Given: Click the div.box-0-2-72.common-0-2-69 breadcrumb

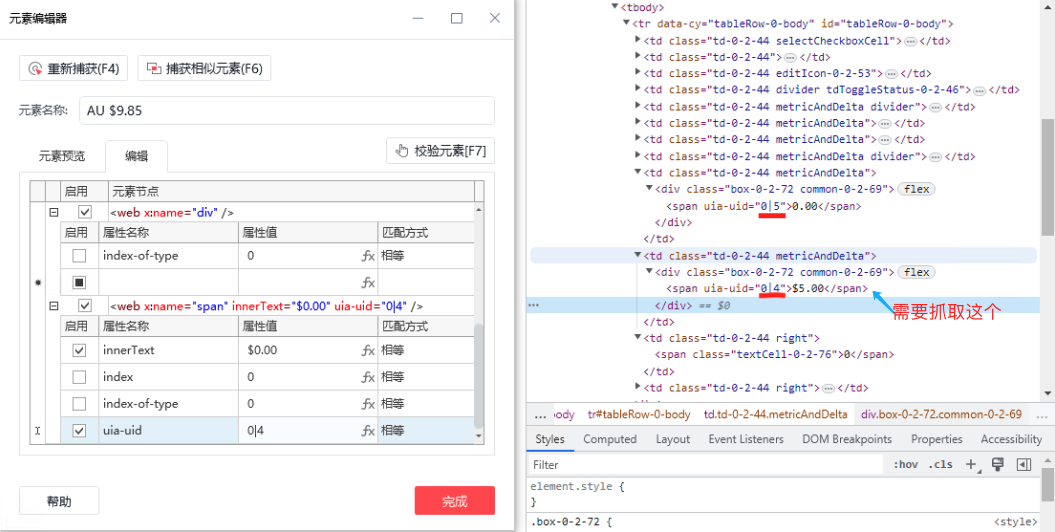Looking at the screenshot, I should click(x=941, y=415).
